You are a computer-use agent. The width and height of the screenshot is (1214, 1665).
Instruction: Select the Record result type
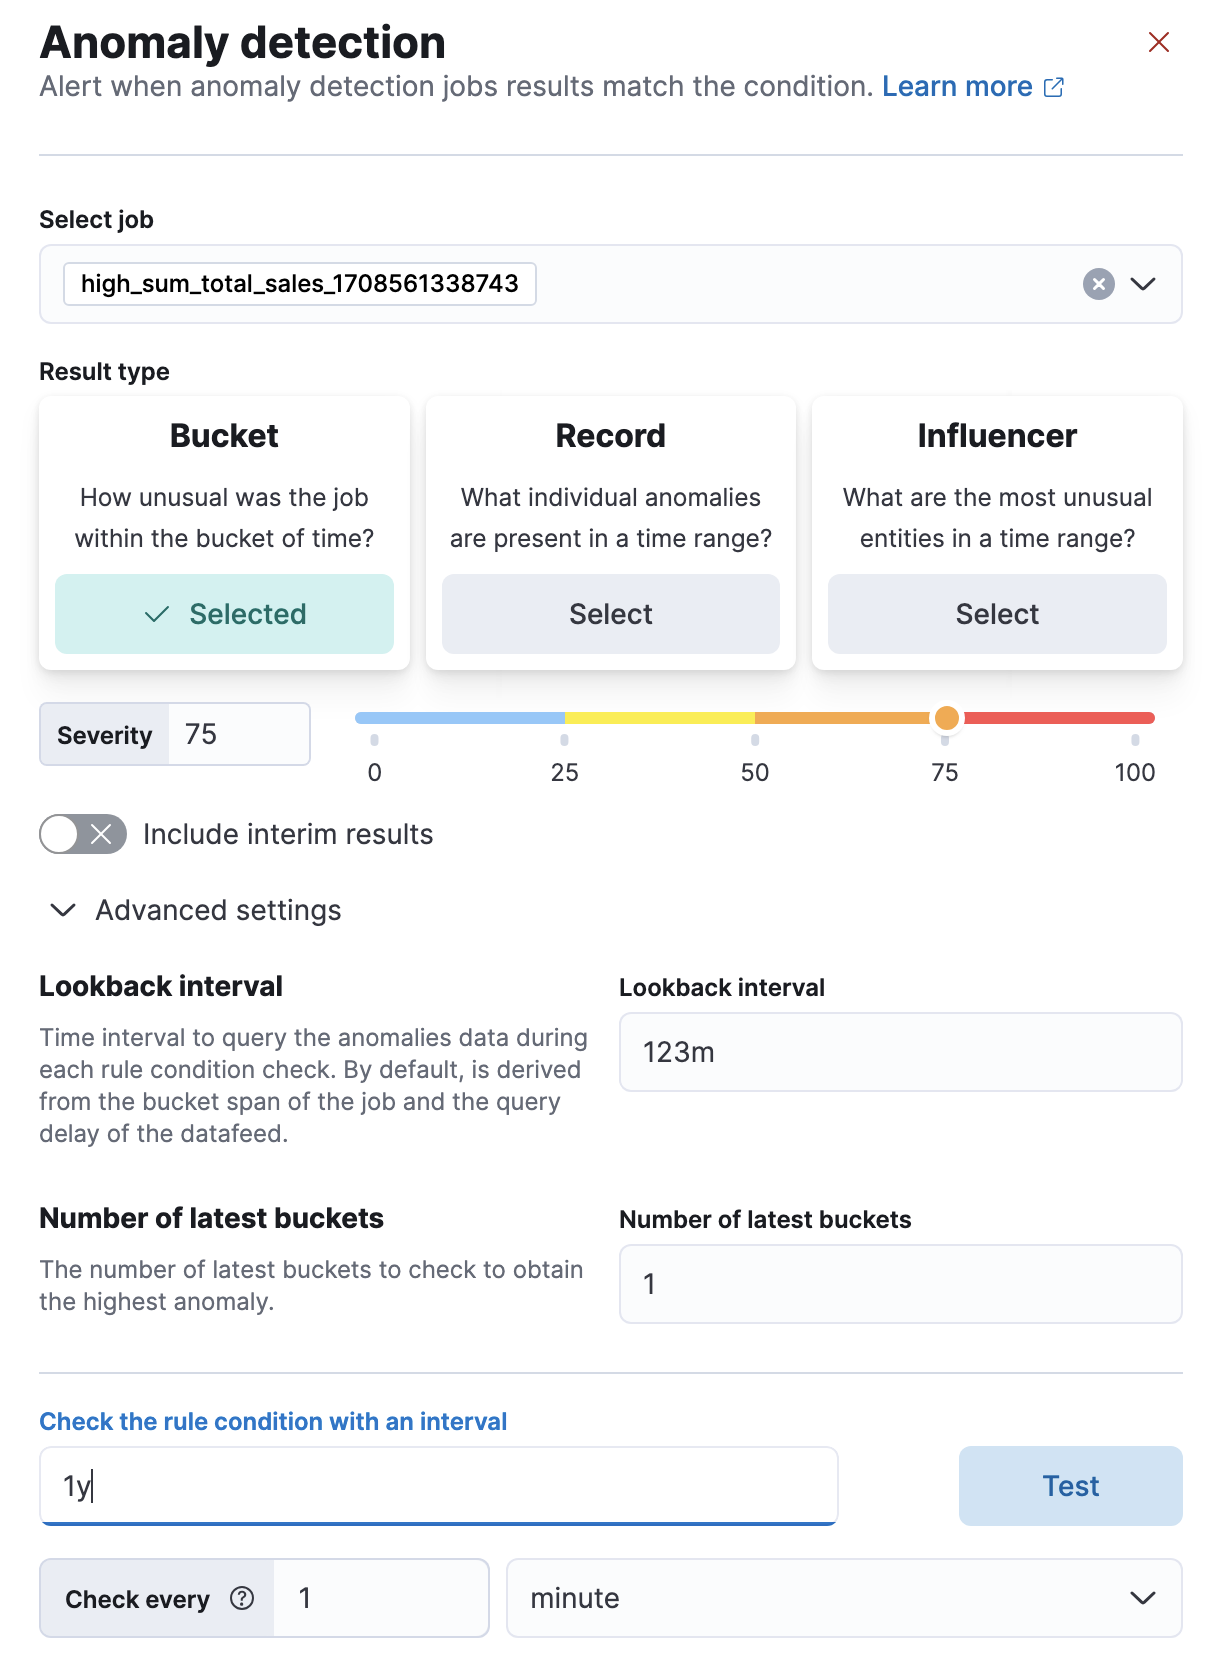coord(610,613)
